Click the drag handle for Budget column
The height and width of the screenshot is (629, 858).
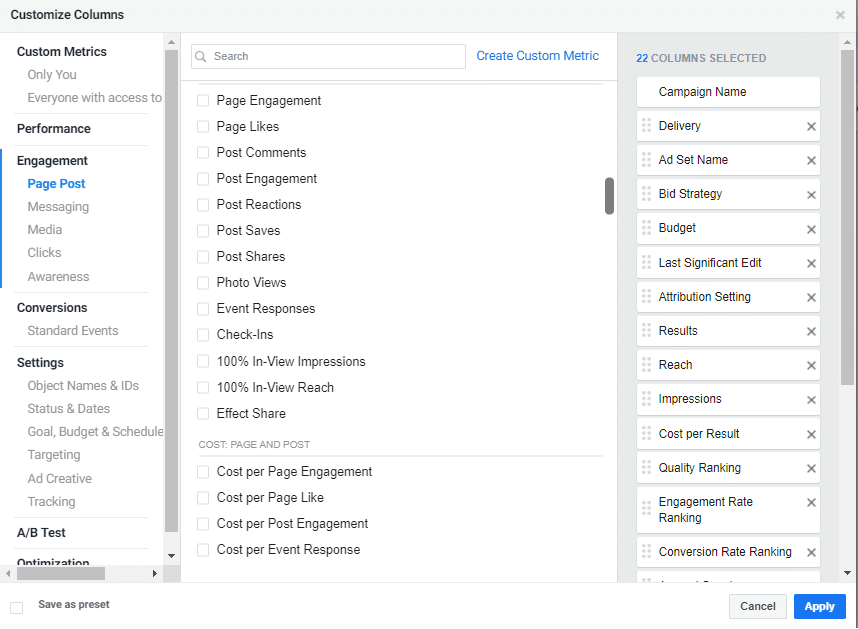(646, 228)
